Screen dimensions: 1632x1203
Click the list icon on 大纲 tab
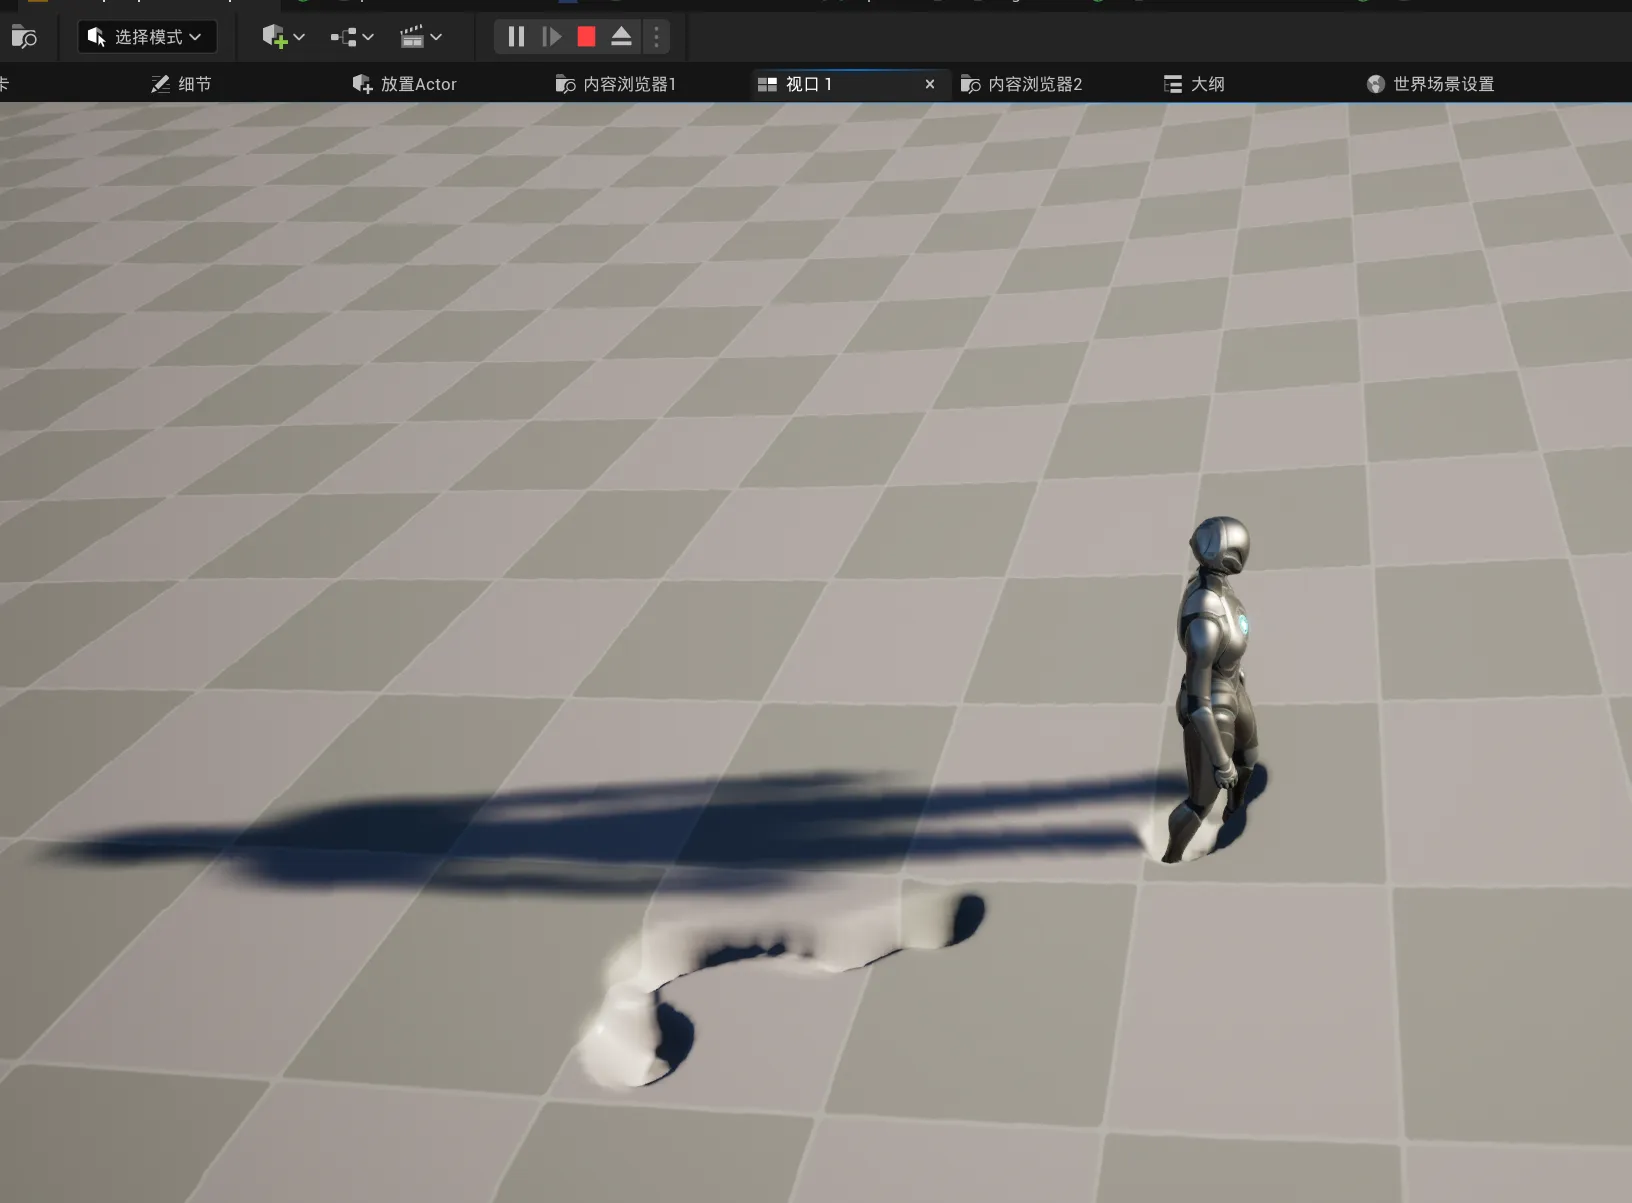coord(1173,84)
